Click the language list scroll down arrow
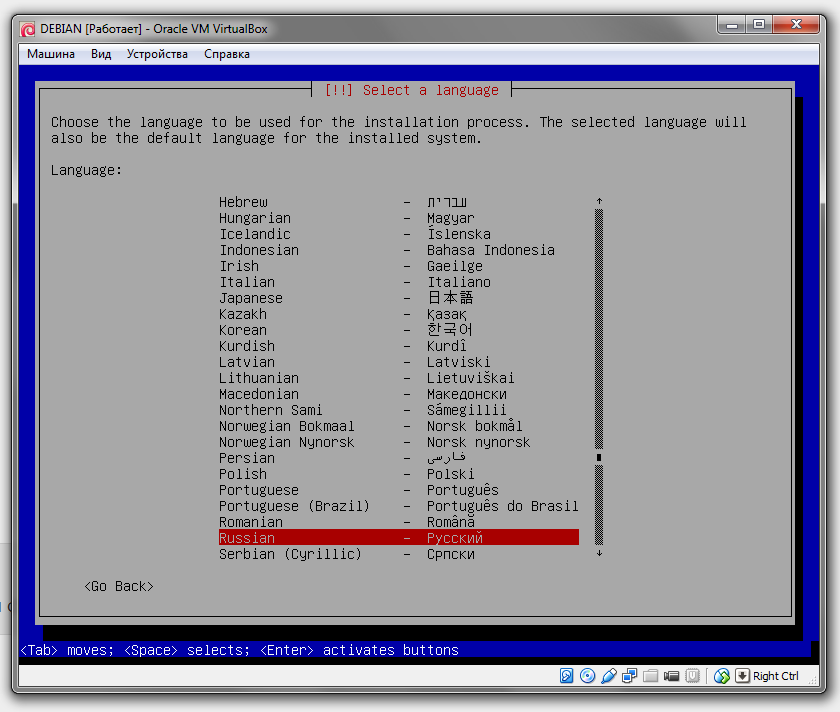Screen dimensions: 840x712 (599, 553)
